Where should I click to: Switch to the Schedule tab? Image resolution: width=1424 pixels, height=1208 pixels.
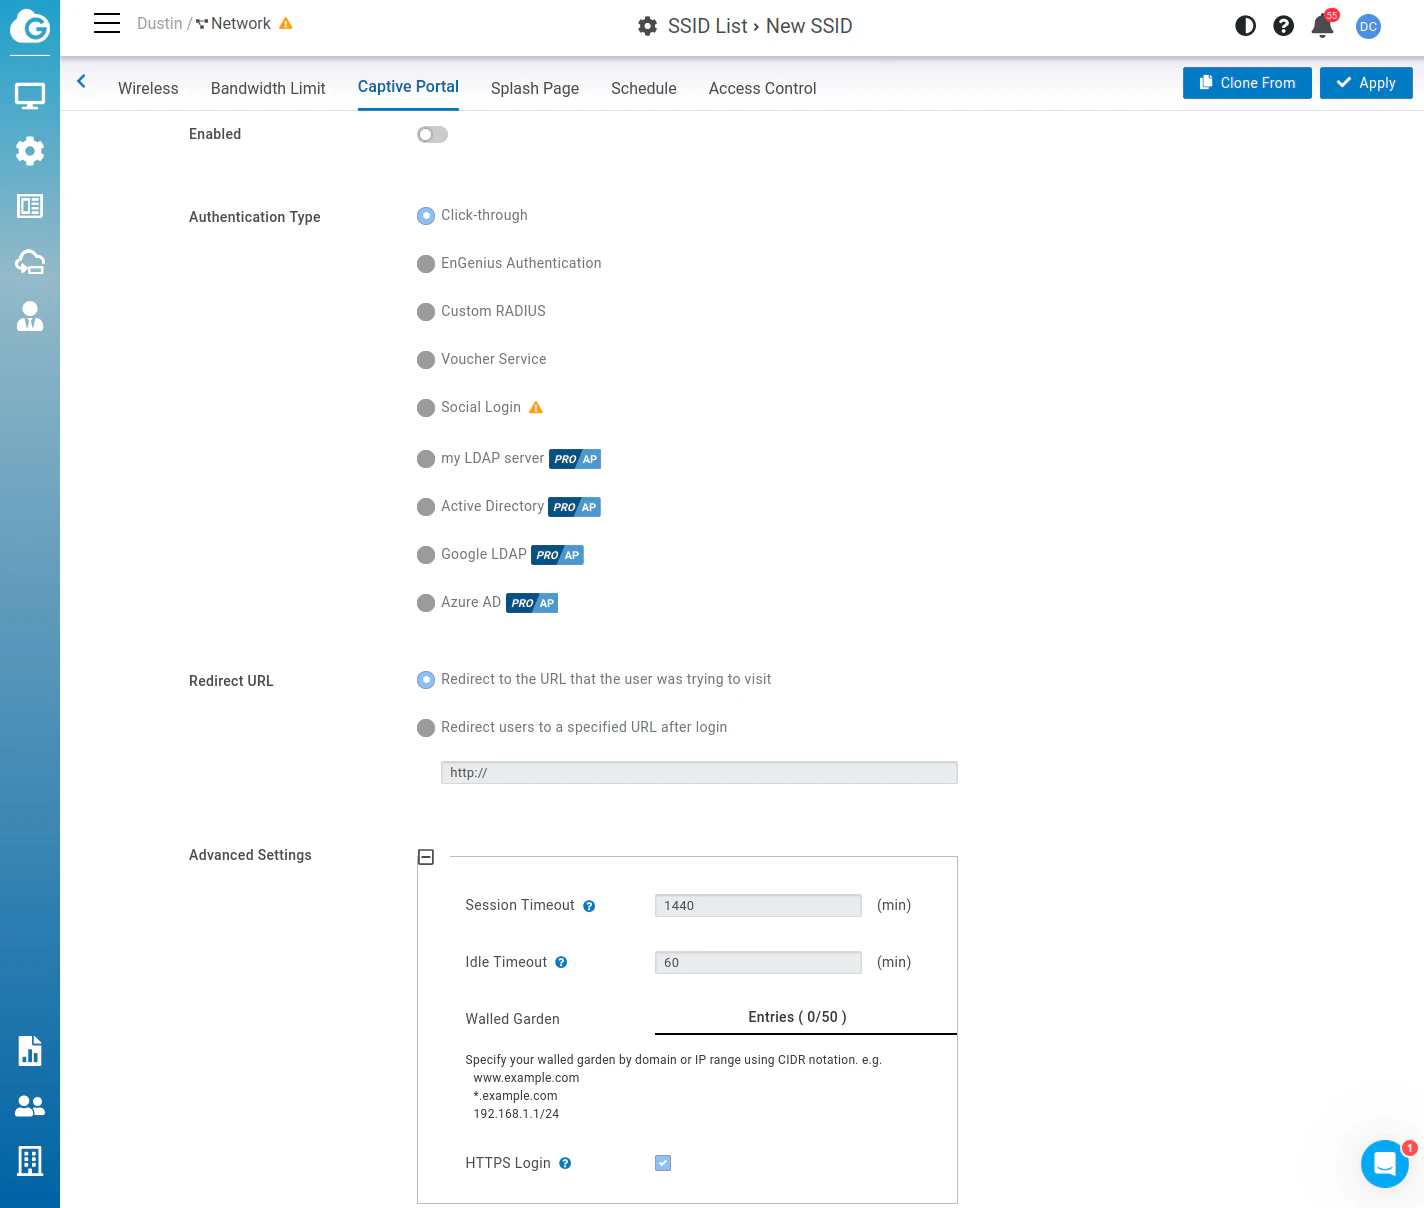[x=644, y=88]
